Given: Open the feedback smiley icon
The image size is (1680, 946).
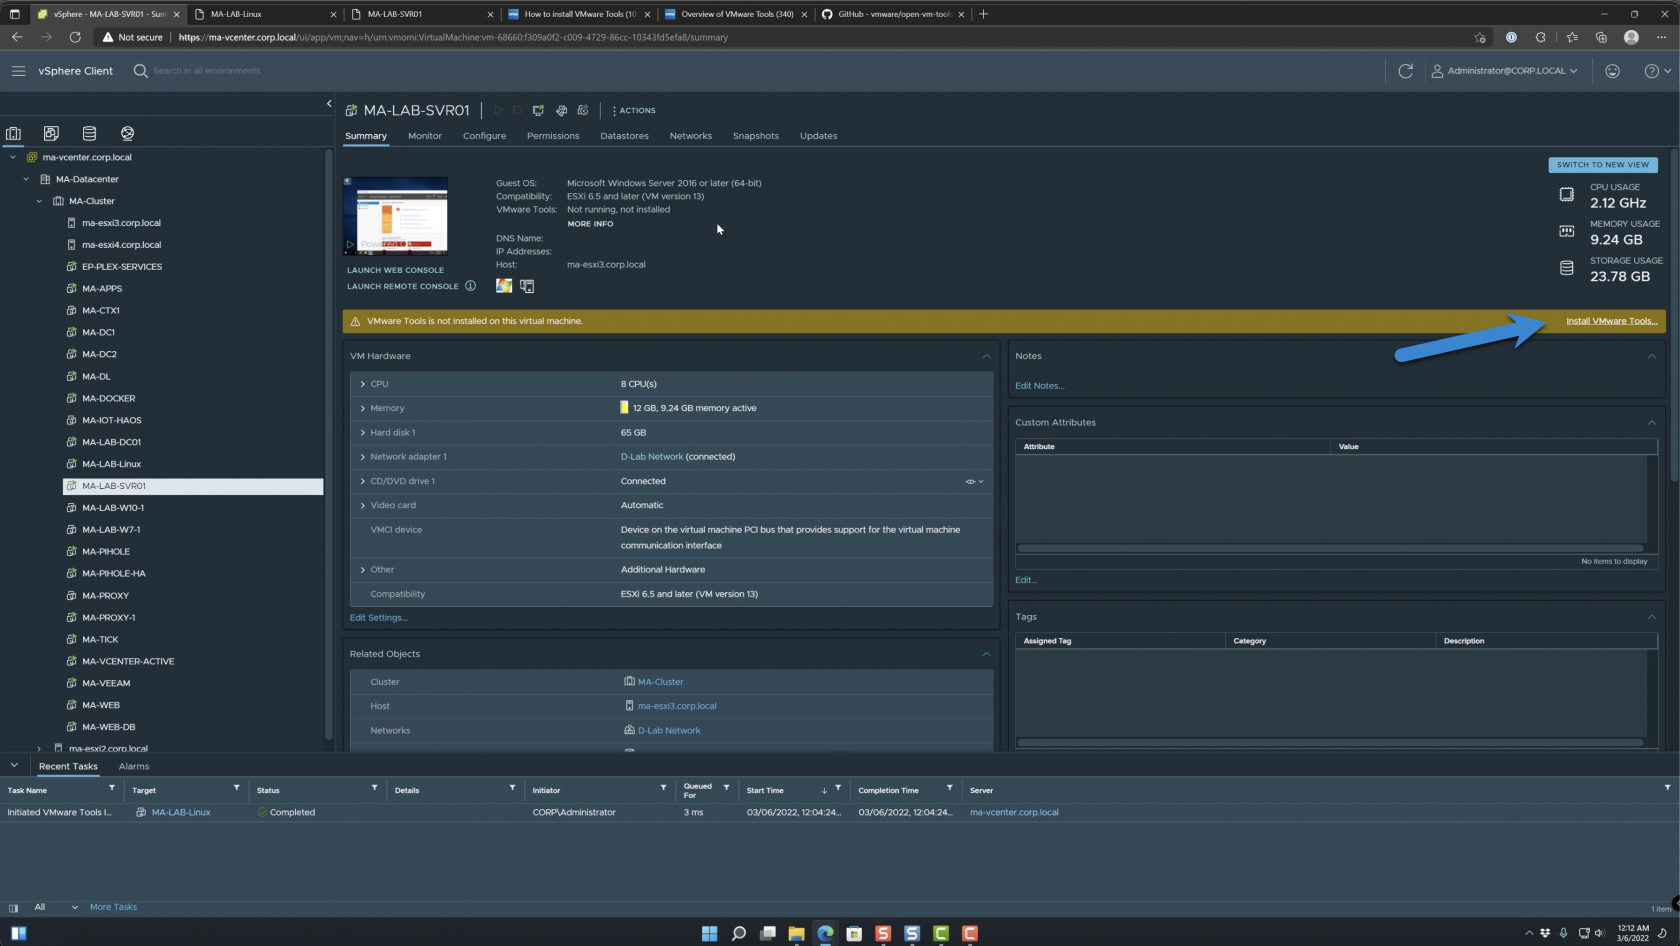Looking at the screenshot, I should pyautogui.click(x=1612, y=71).
